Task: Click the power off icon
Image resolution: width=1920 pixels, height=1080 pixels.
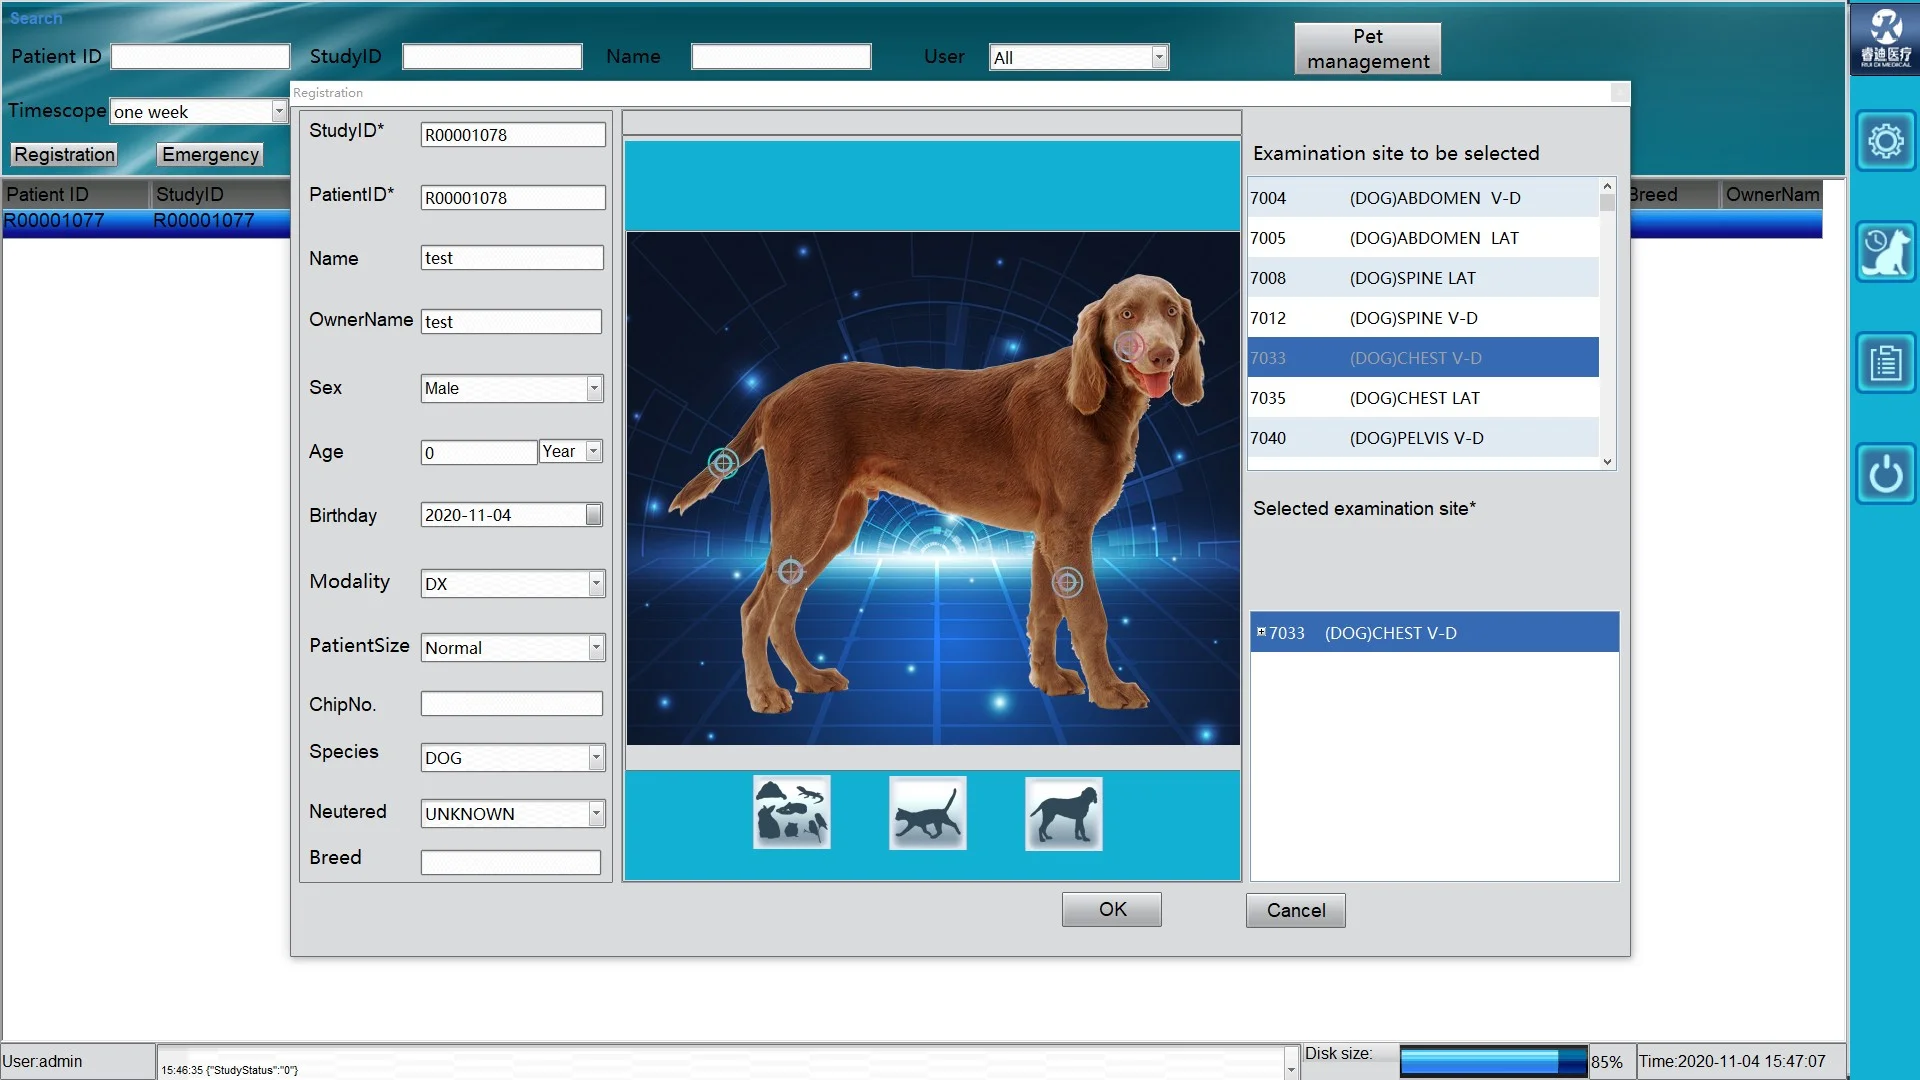Action: 1884,473
